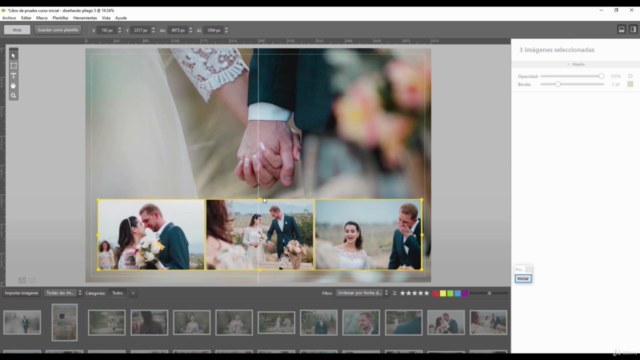The width and height of the screenshot is (640, 360).
Task: Adjust the thumbnail size slider
Action: tap(489, 293)
